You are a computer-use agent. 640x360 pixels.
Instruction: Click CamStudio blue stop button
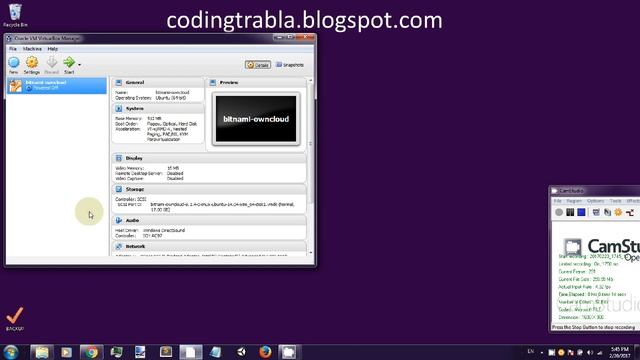[581, 212]
